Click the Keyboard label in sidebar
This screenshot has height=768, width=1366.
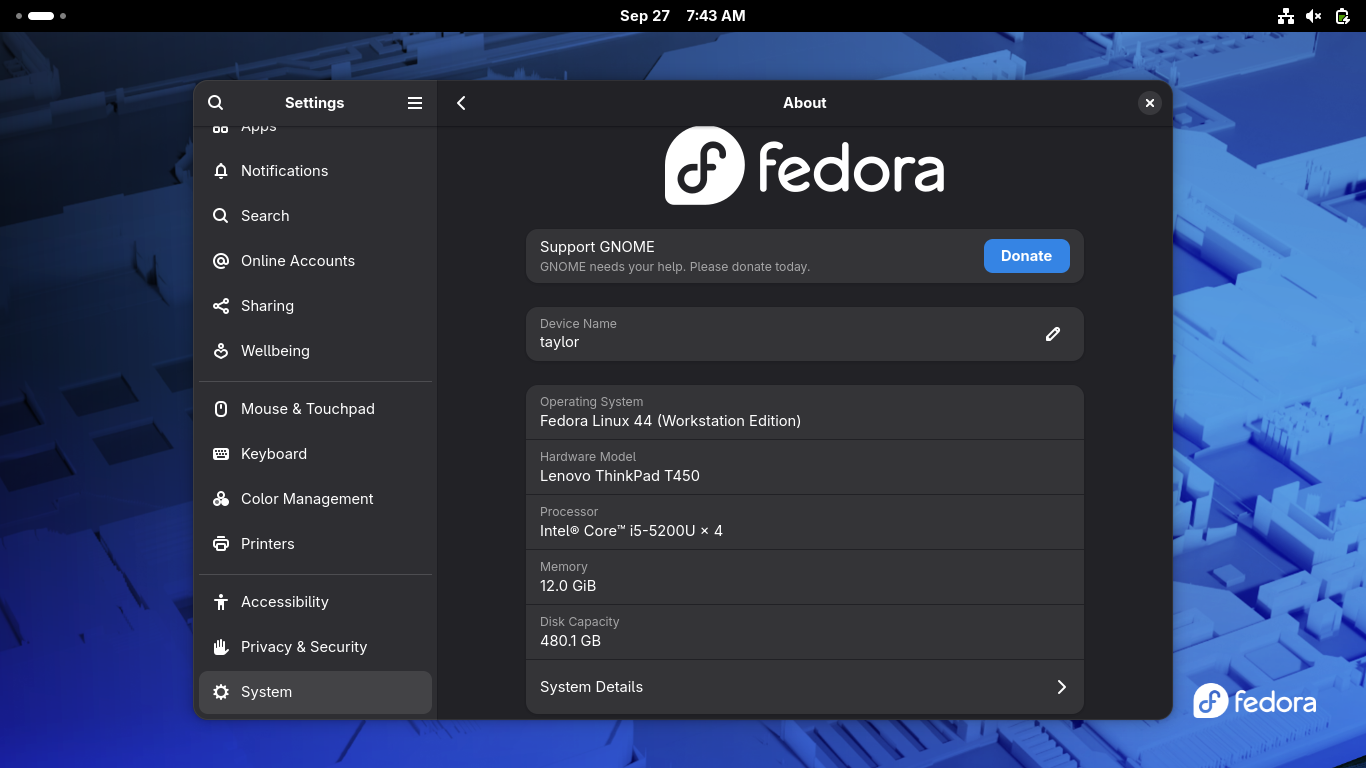(x=274, y=454)
